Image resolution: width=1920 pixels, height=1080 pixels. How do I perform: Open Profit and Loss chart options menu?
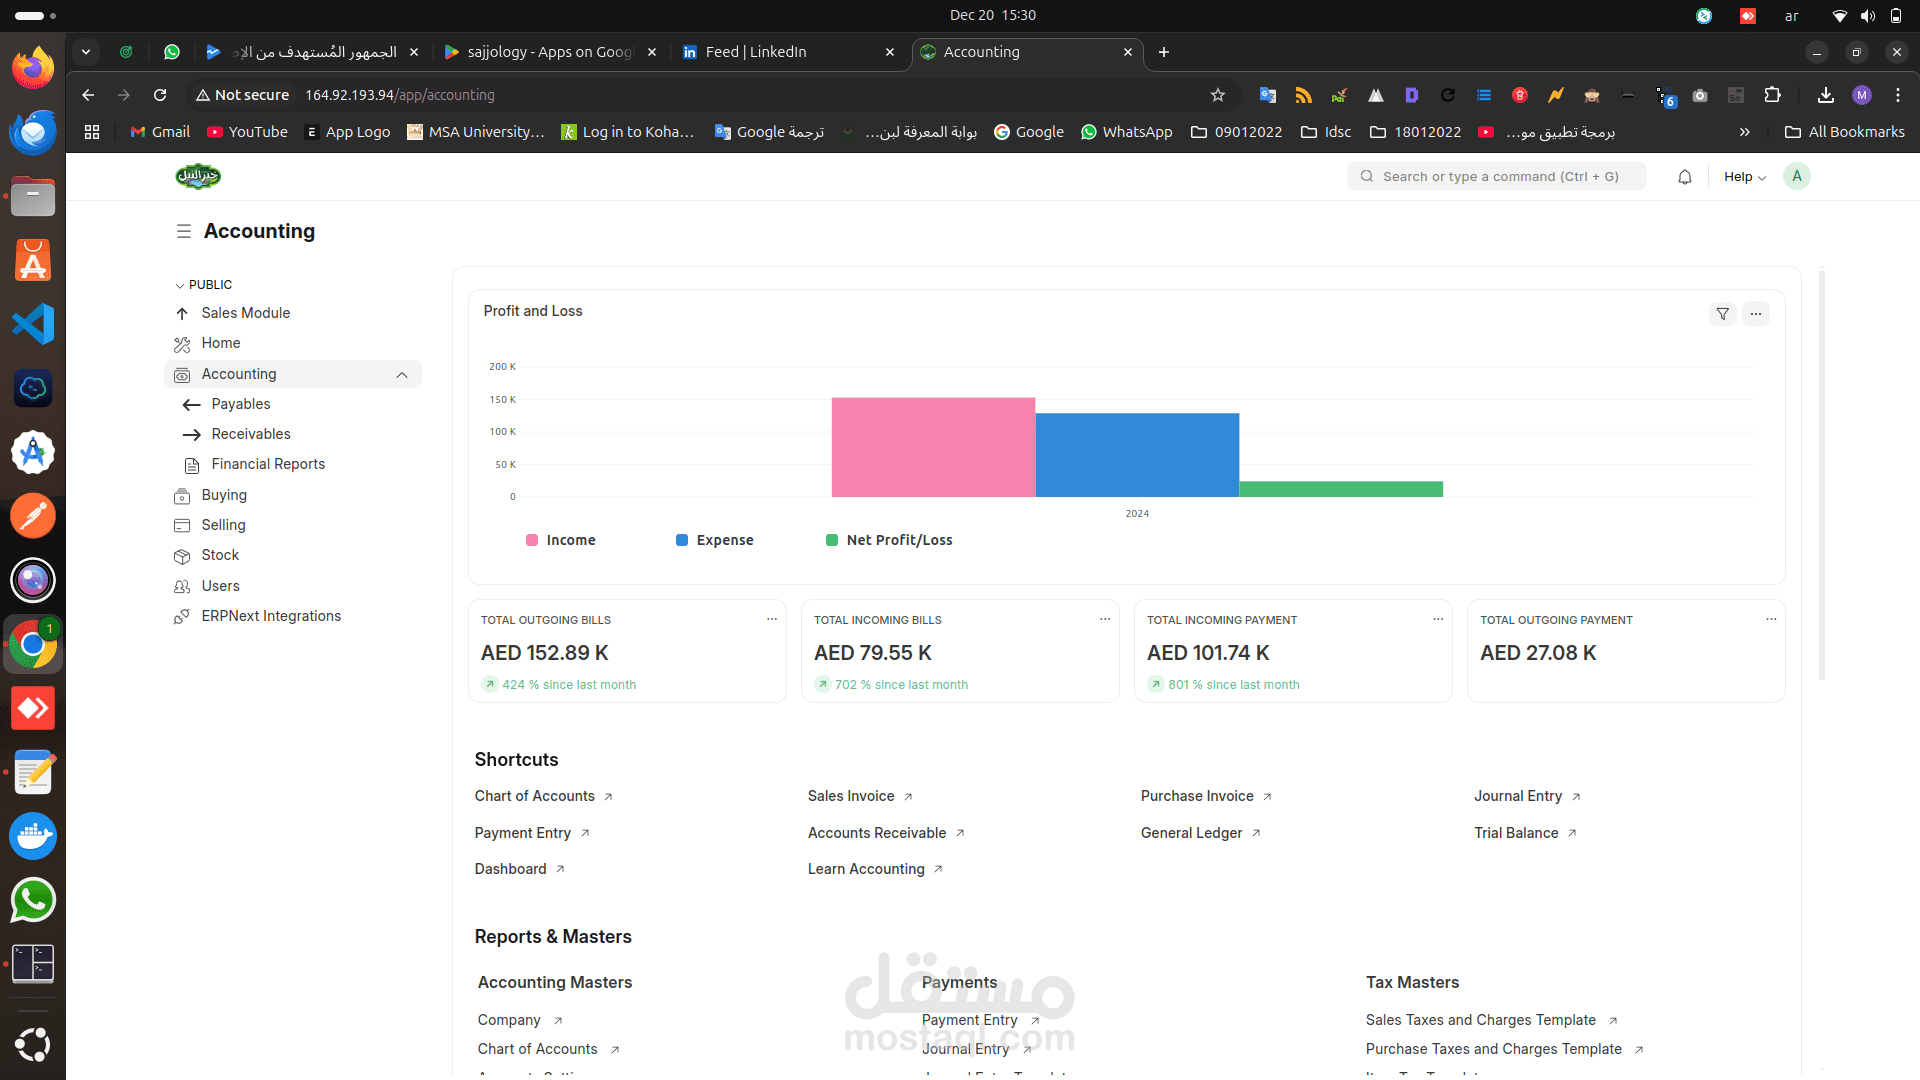[x=1756, y=314]
